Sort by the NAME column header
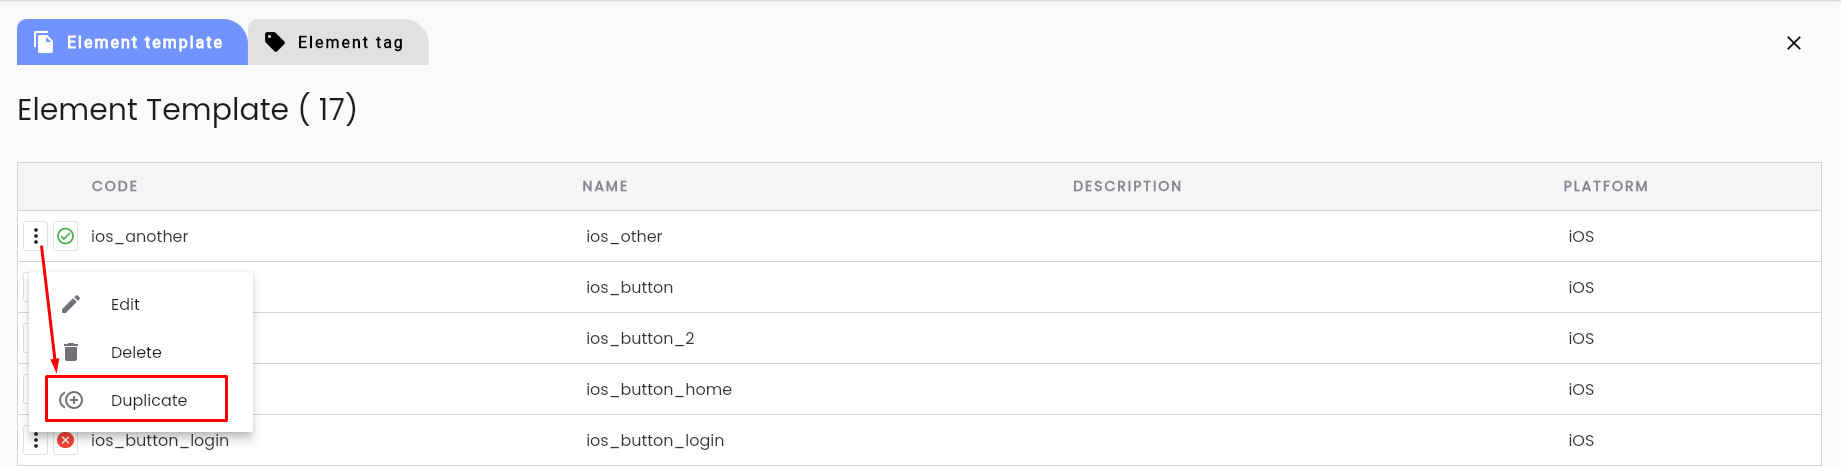 point(605,186)
